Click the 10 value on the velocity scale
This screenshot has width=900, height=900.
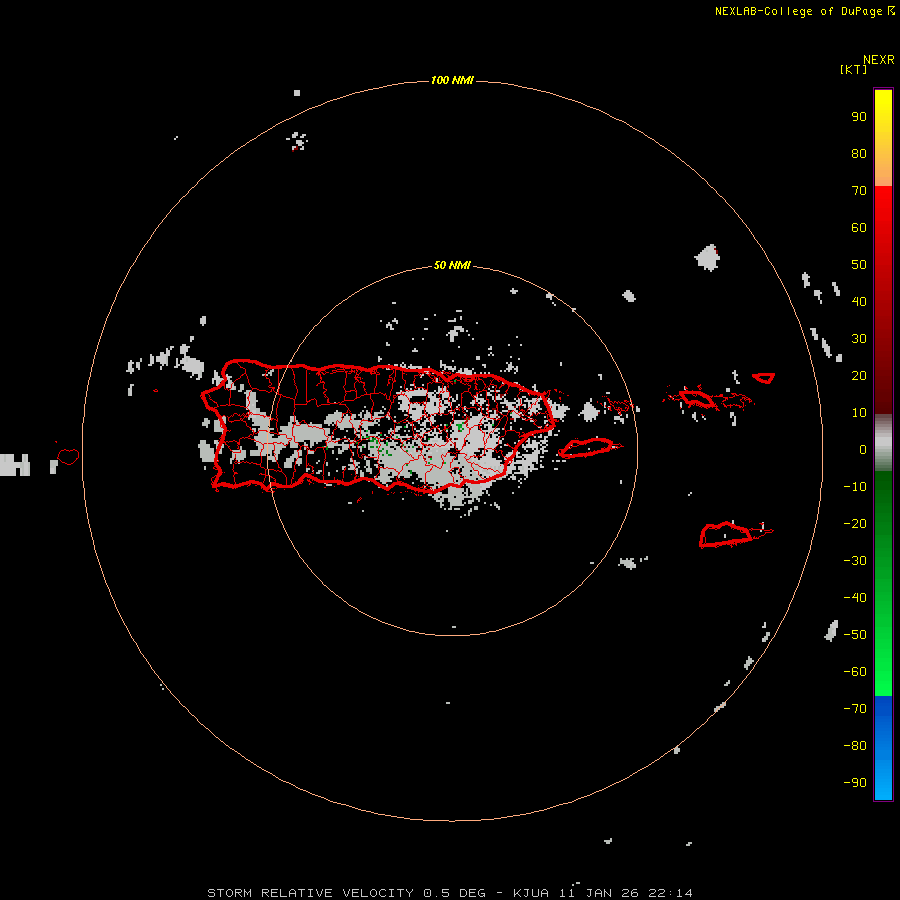(859, 413)
